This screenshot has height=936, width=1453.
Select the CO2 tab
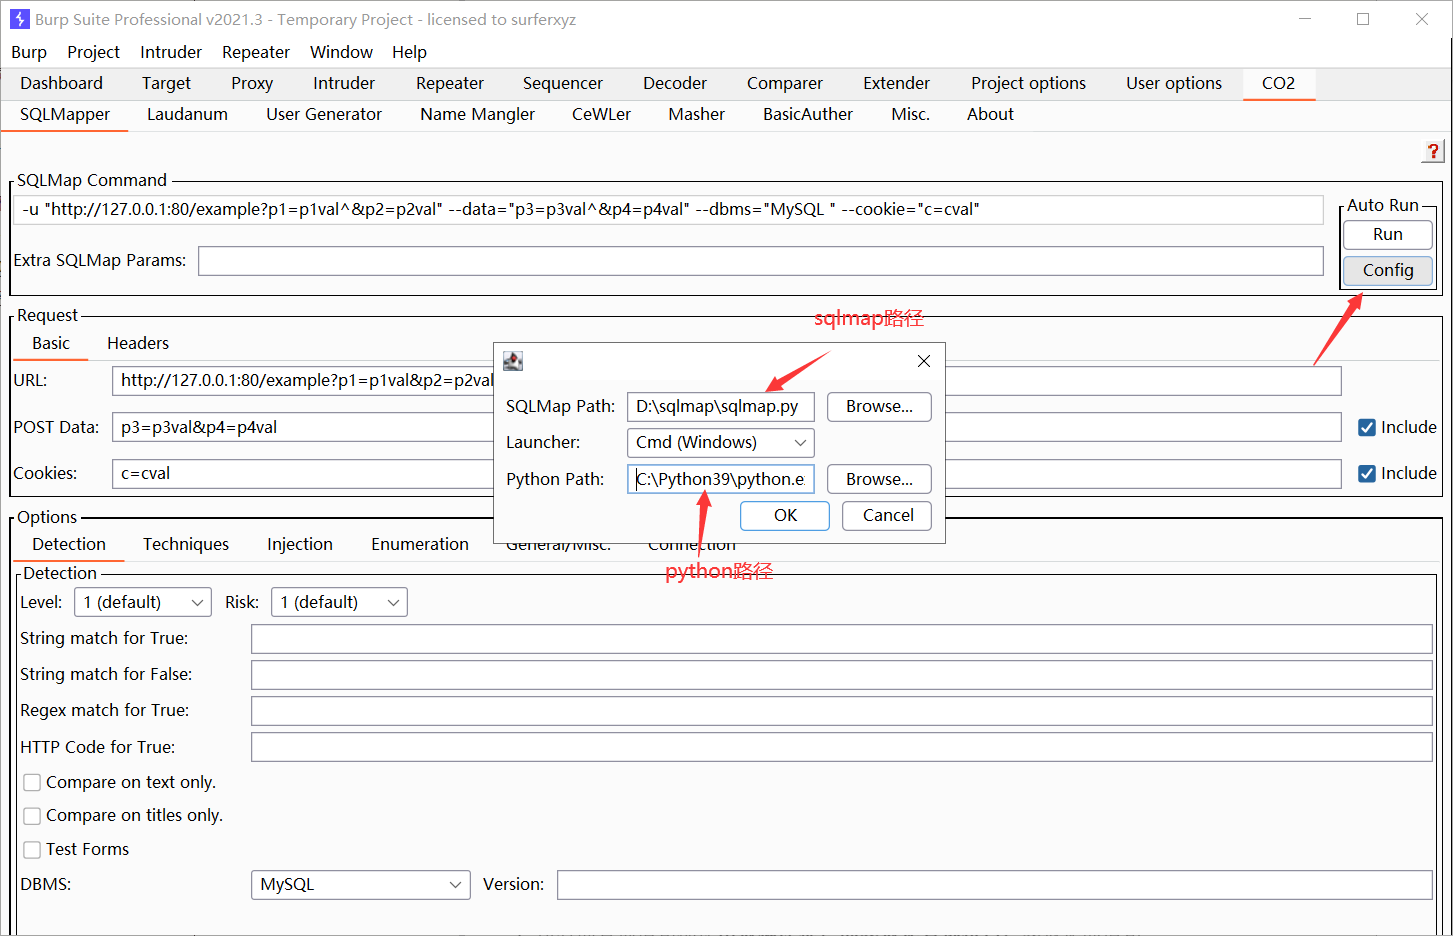[1278, 83]
